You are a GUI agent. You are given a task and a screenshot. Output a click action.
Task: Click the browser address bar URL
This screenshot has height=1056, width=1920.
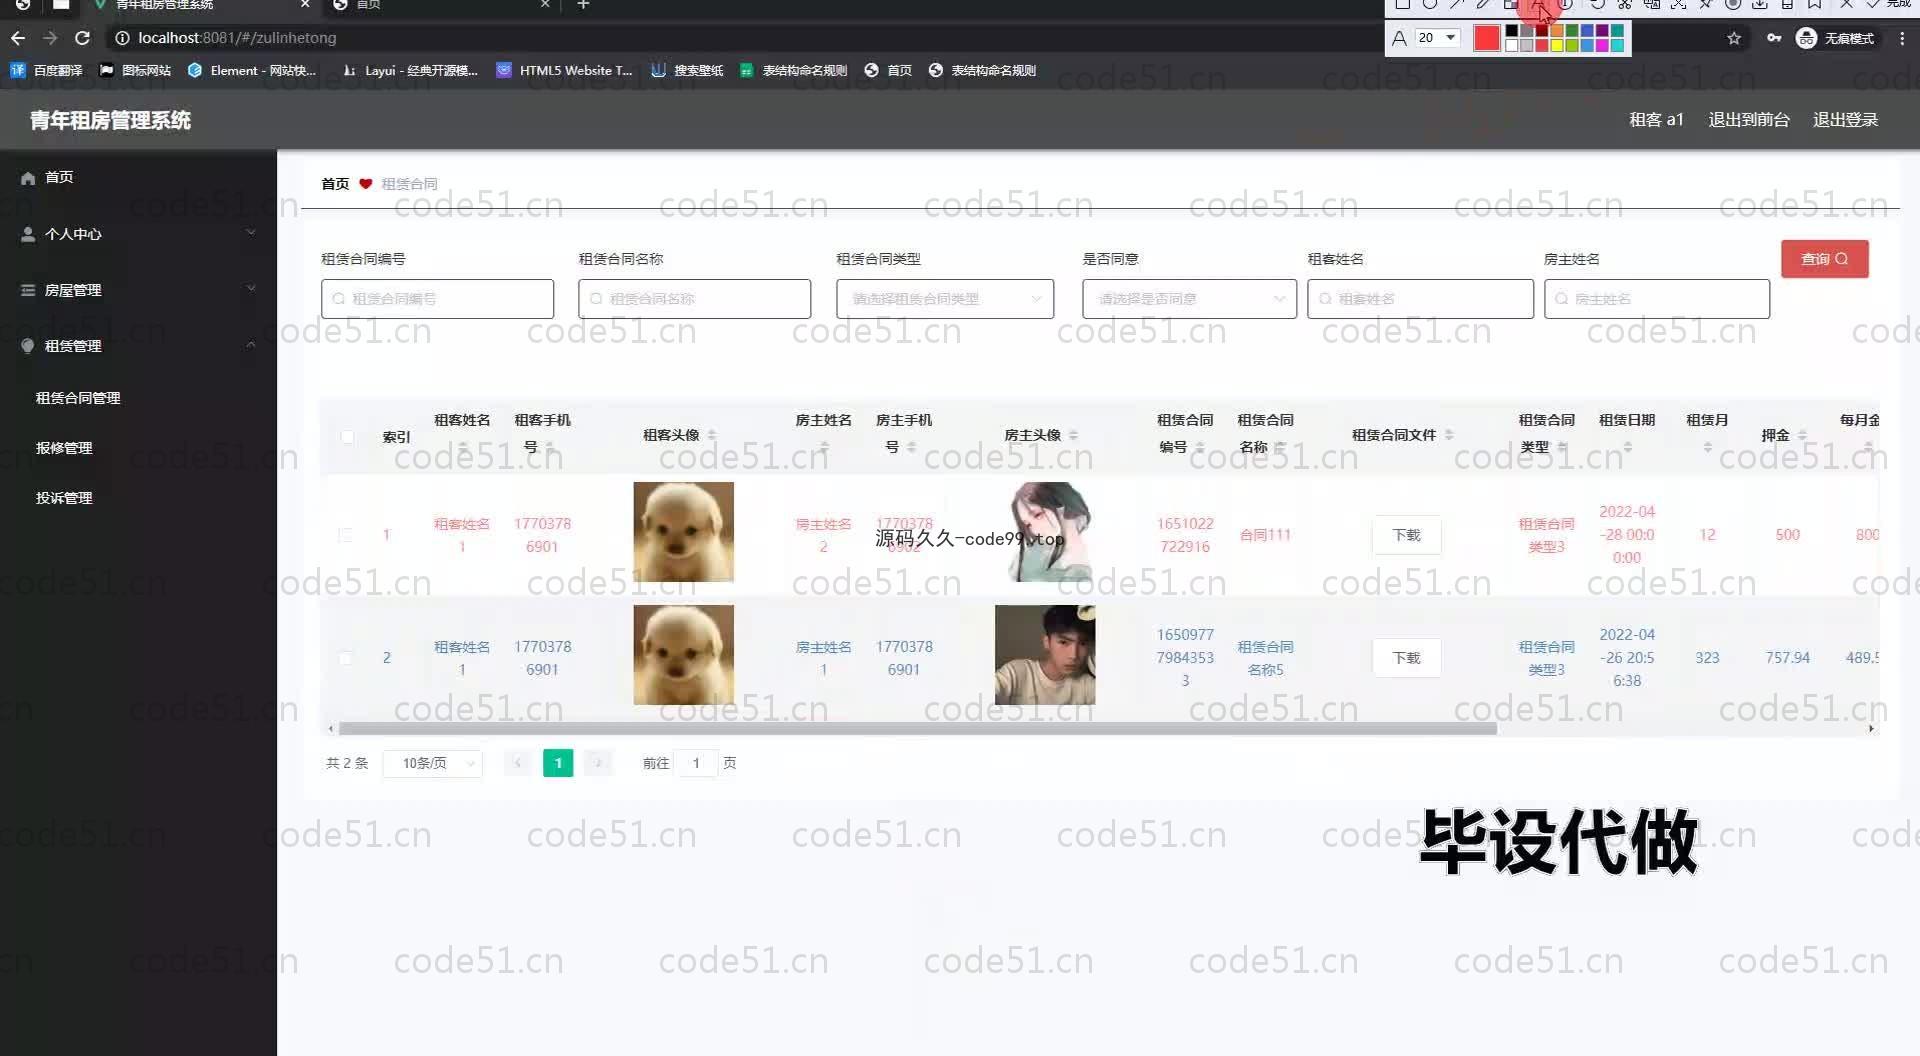237,38
